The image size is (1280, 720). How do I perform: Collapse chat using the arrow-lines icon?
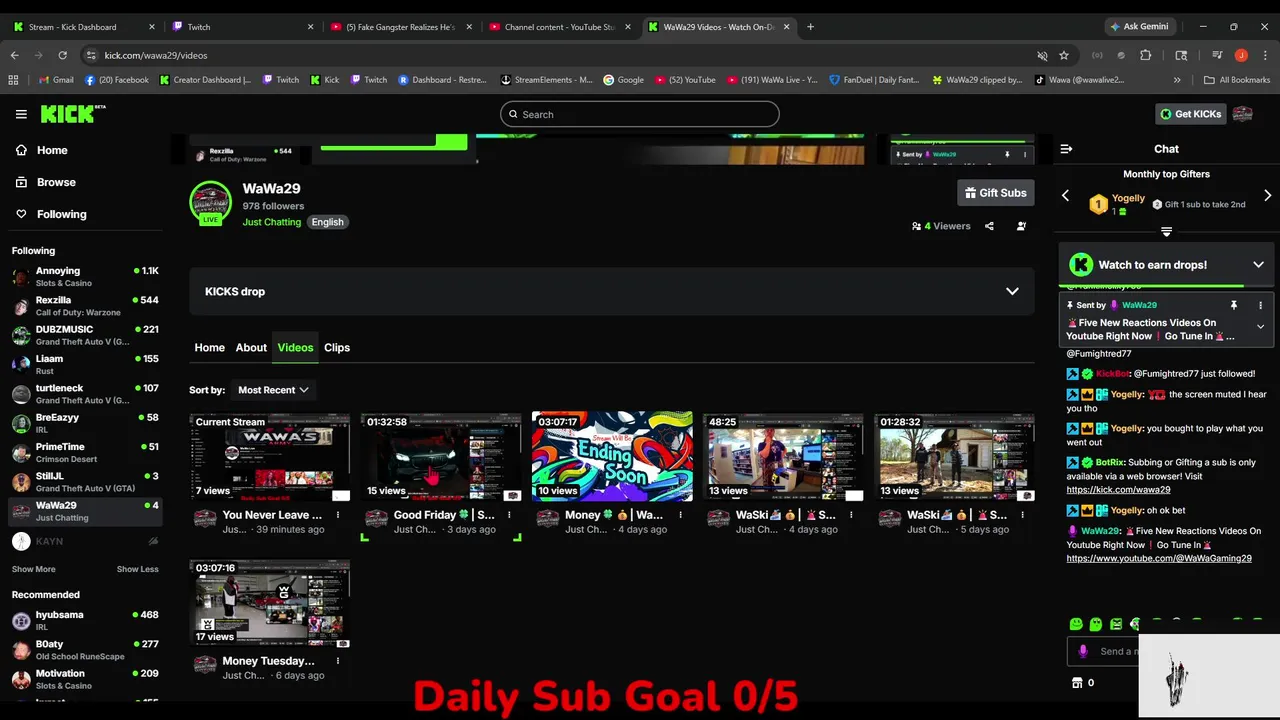(1066, 149)
